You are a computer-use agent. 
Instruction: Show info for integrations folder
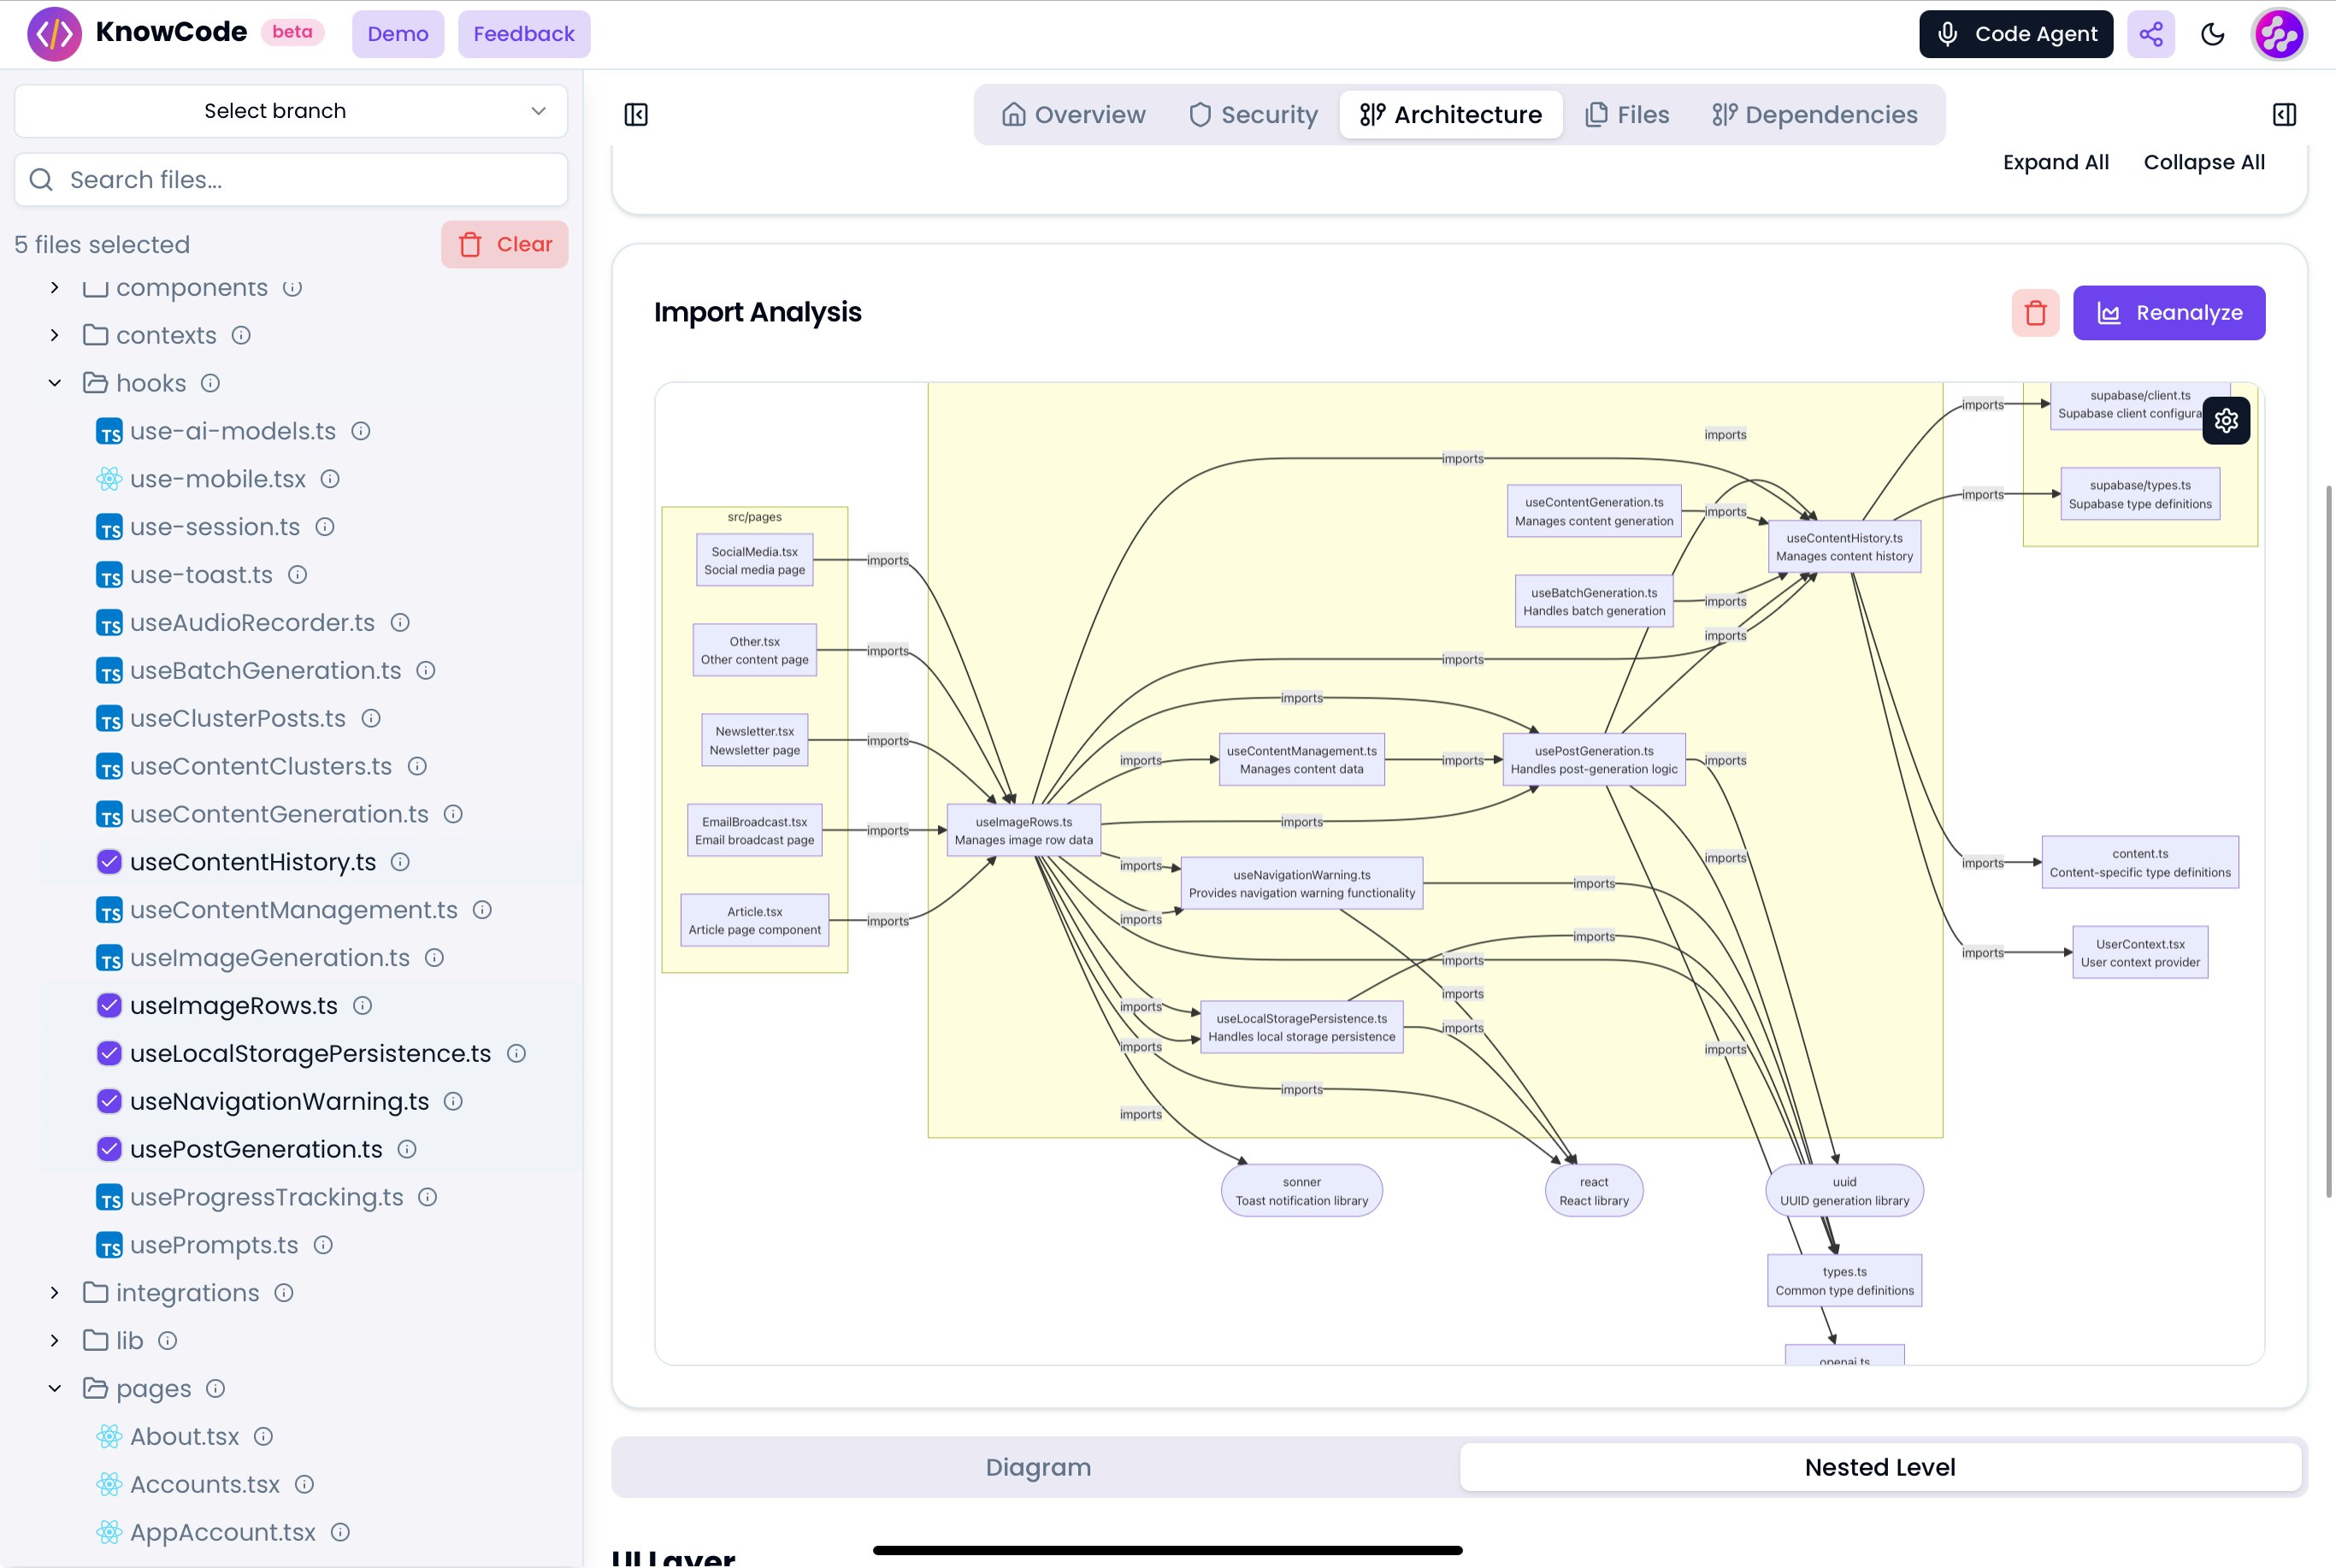point(284,1293)
